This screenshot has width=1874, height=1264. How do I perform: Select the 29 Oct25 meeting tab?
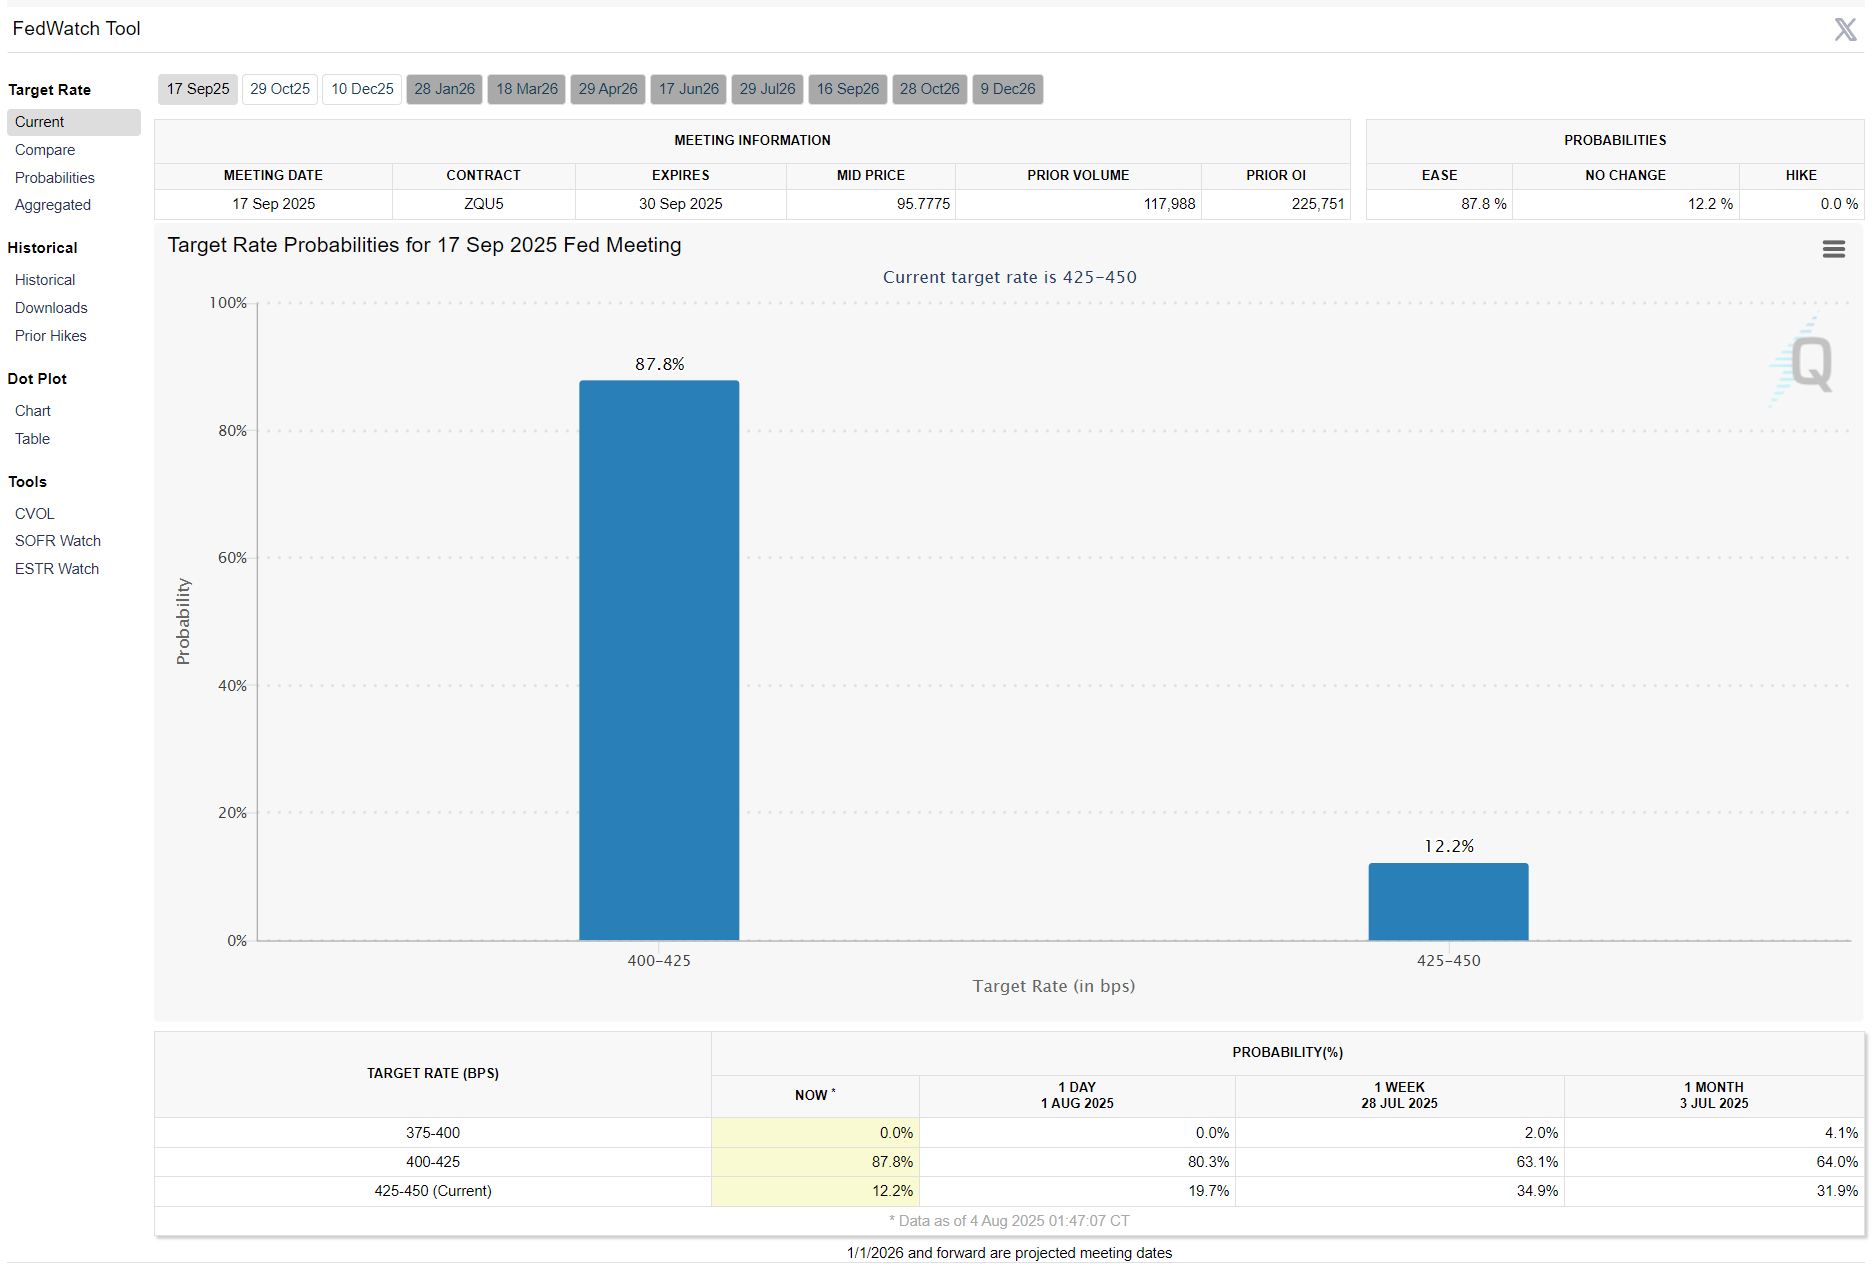point(280,89)
